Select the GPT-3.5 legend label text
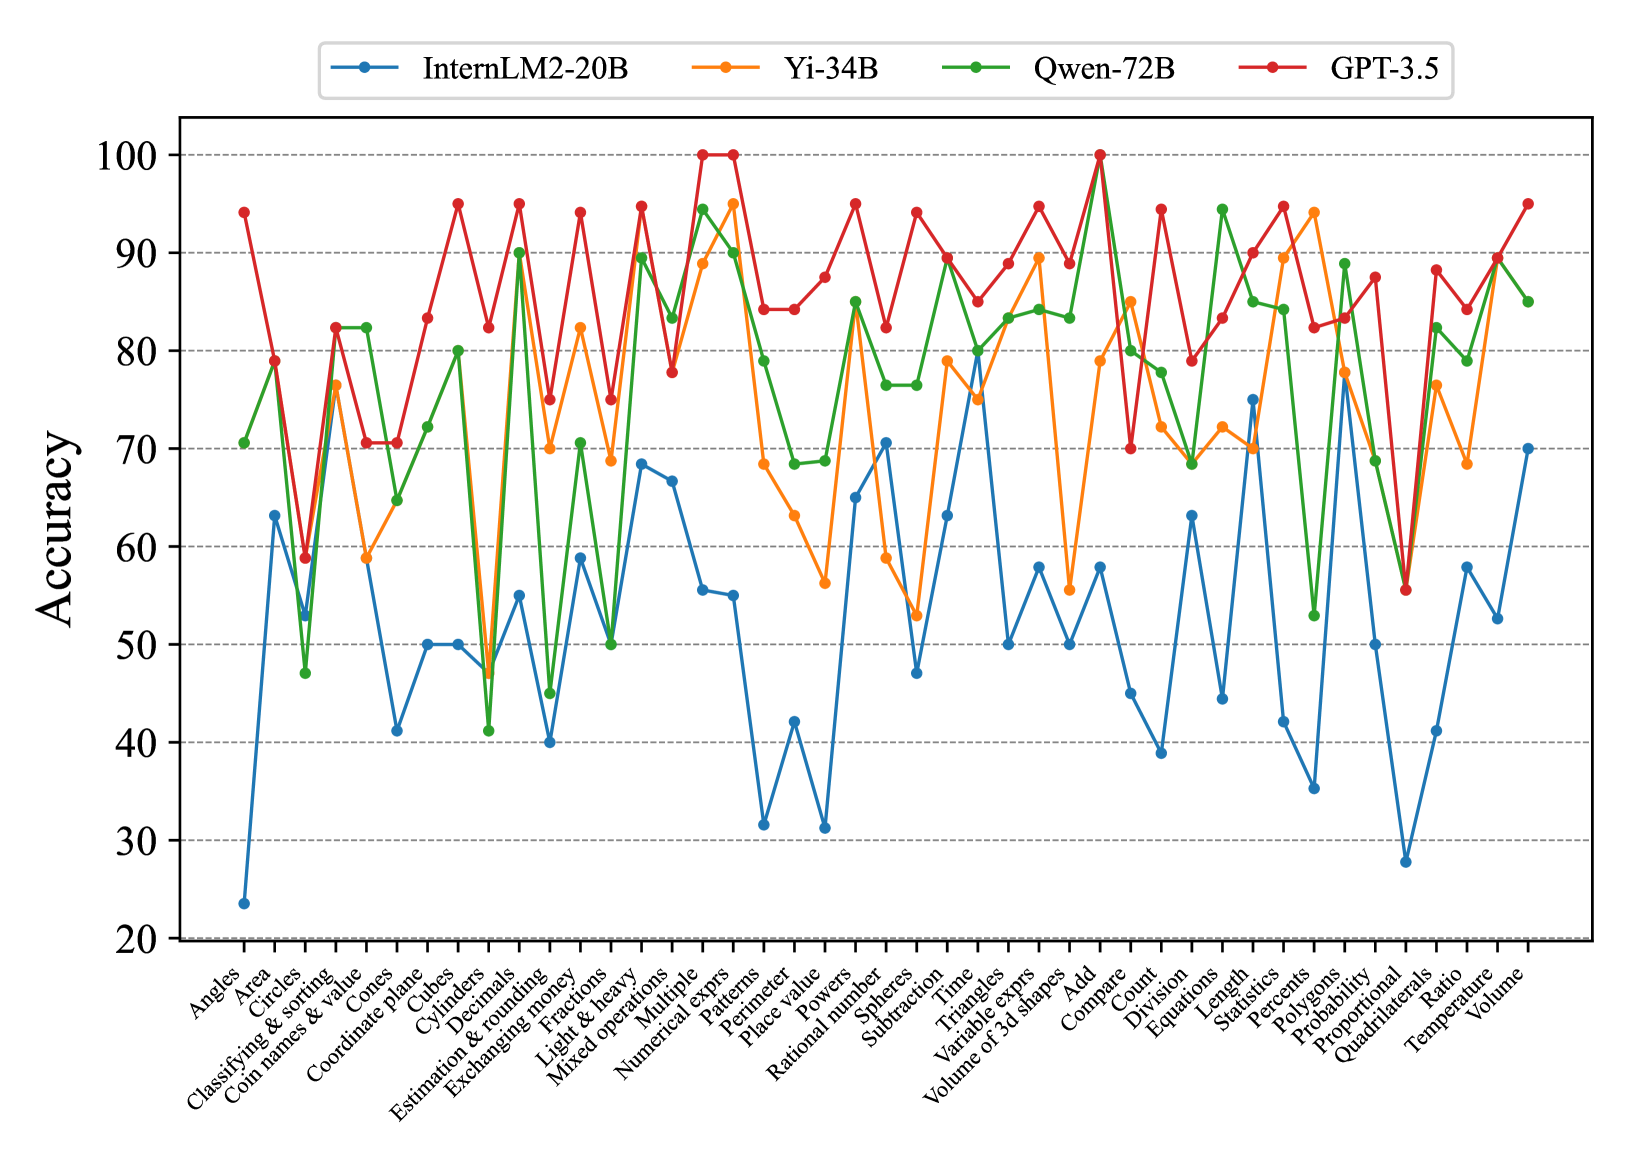The image size is (1627, 1163). (x=1384, y=69)
